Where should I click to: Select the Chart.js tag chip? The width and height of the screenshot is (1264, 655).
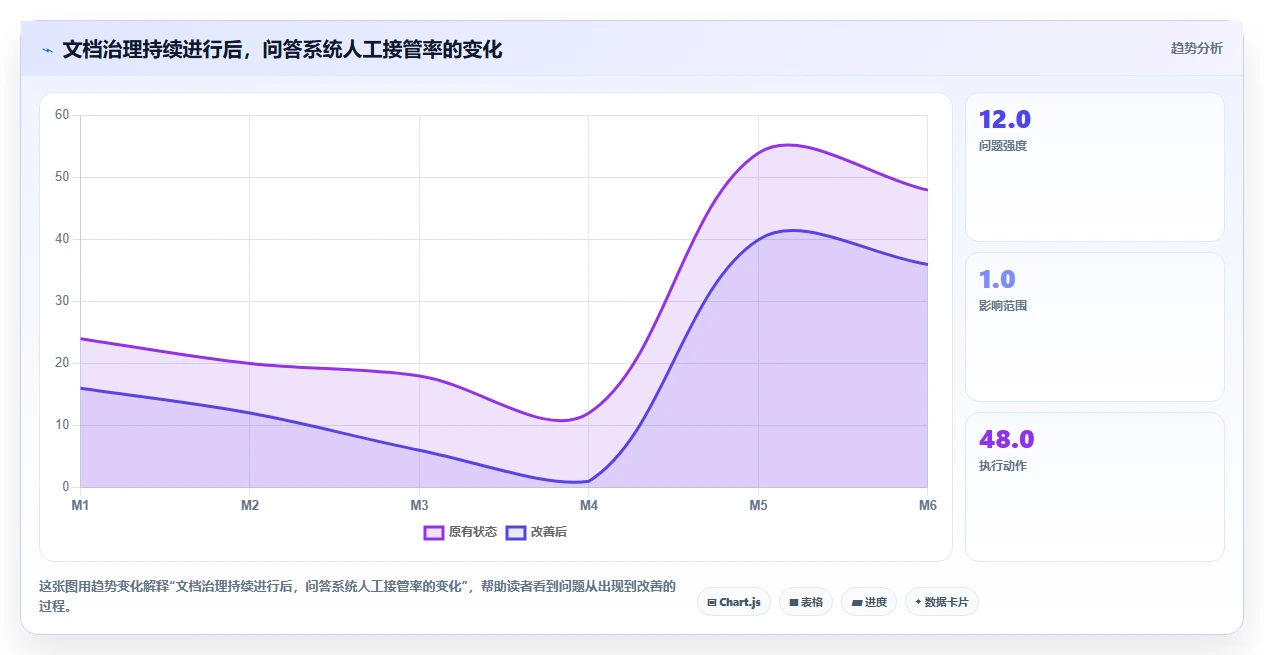pos(734,602)
